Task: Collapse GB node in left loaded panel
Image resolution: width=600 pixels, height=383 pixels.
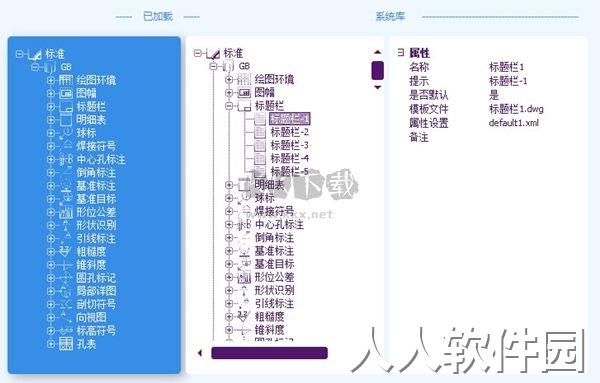Action: point(36,67)
